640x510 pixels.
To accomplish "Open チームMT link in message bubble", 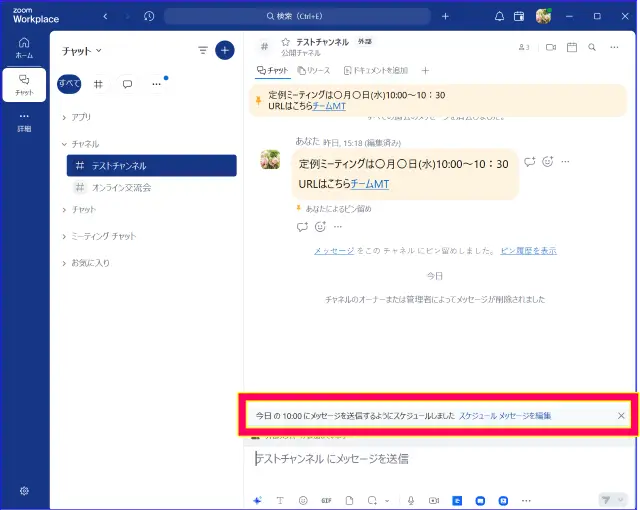I will coord(370,184).
